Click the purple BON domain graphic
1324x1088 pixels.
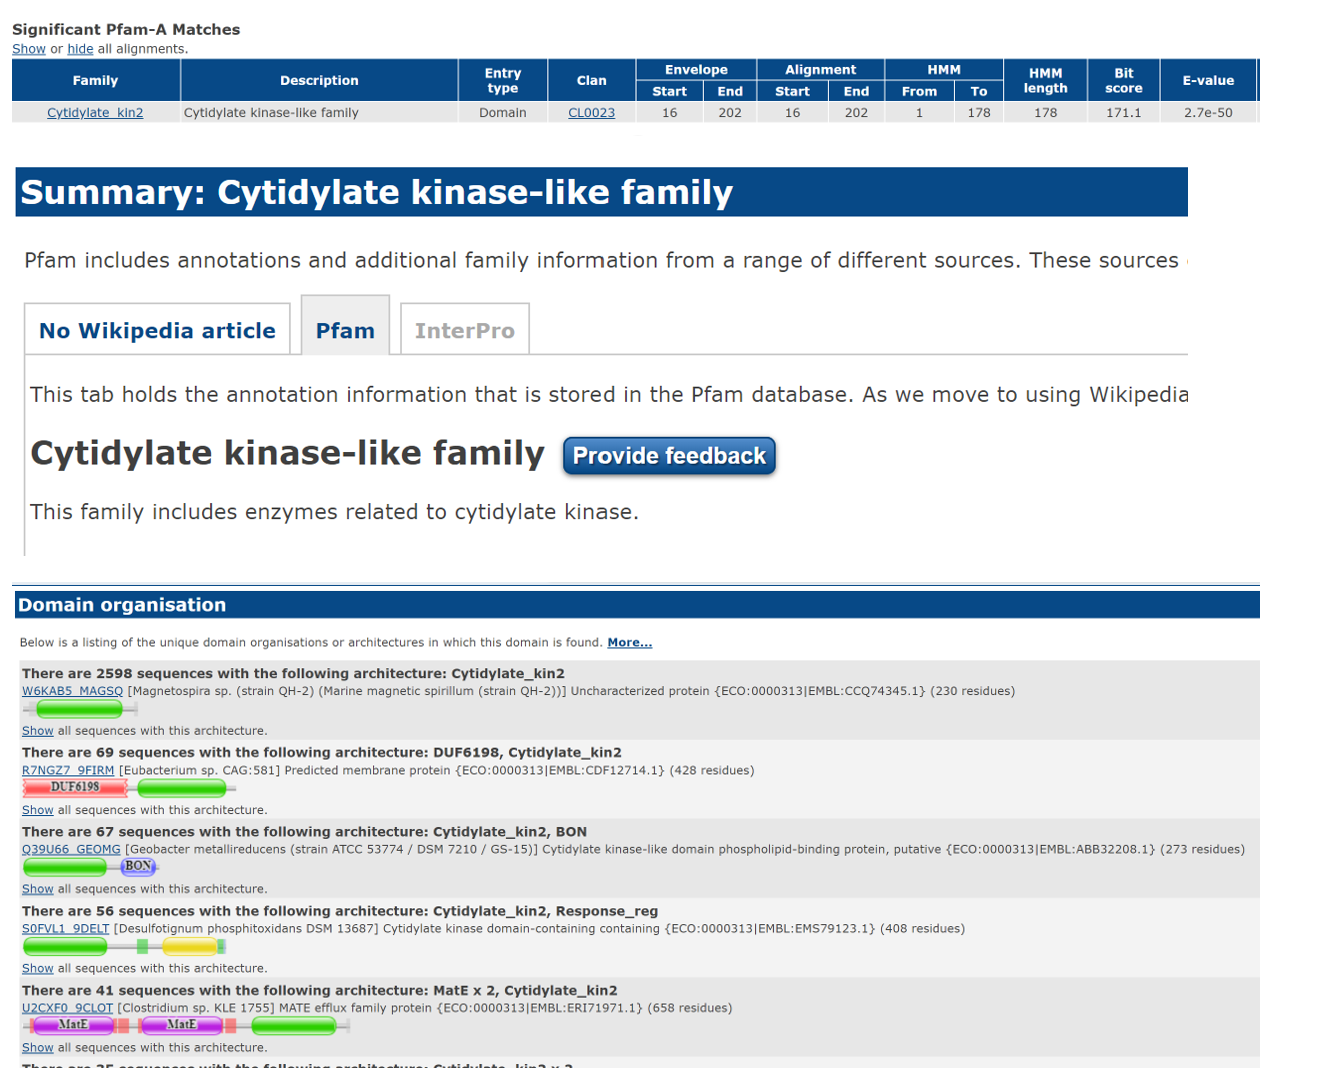pos(138,867)
